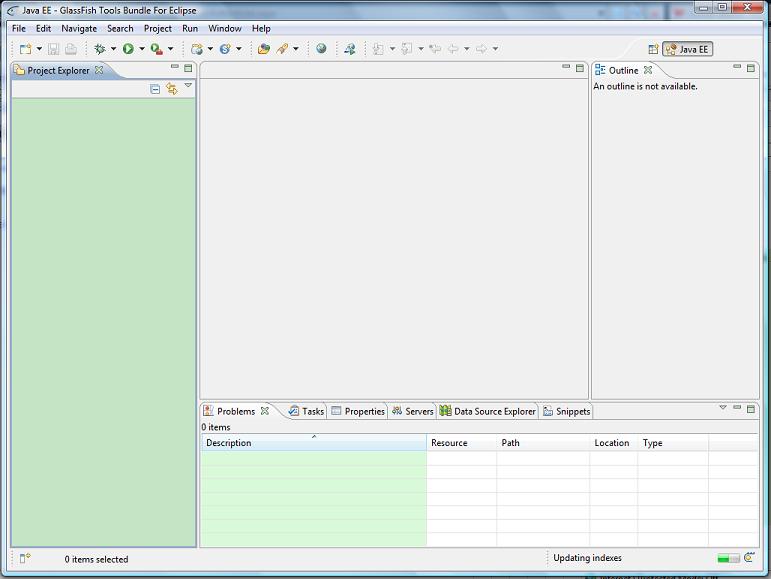Open the Forward history dropdown arrow
771x579 pixels.
tap(495, 49)
